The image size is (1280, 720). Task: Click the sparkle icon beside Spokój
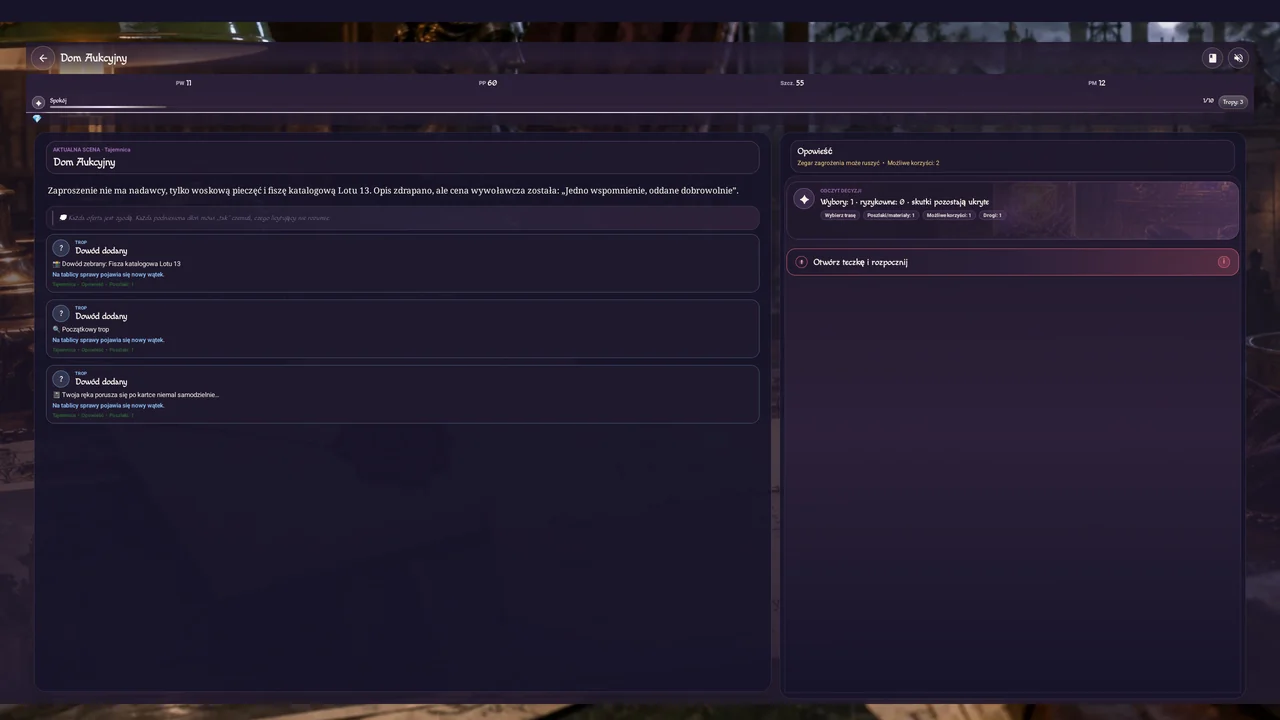(38, 102)
